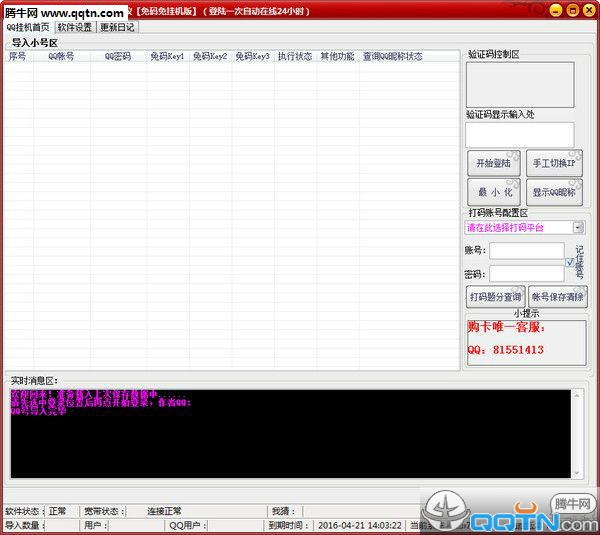Screen dimensions: 600x535
Task: Click the 最小化 button in control panel
Action: point(494,192)
